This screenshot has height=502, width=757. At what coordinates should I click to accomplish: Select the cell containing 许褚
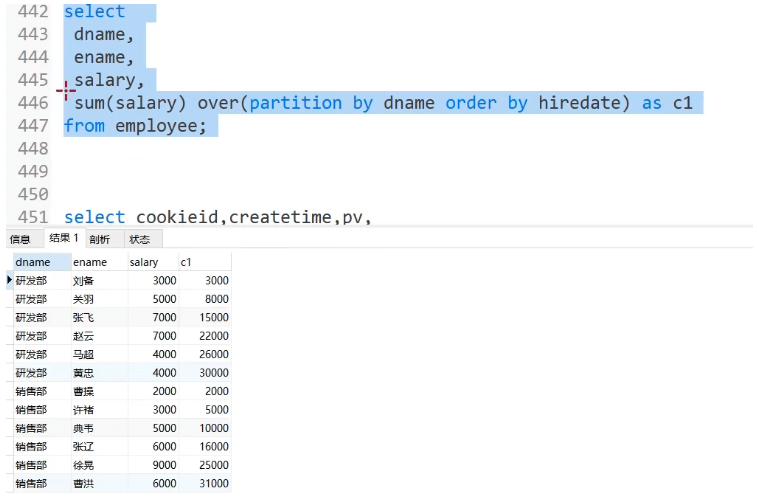99,410
